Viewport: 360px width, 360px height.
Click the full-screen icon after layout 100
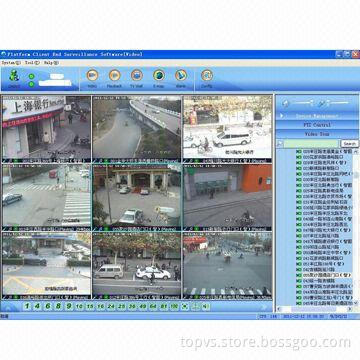pos(185,306)
